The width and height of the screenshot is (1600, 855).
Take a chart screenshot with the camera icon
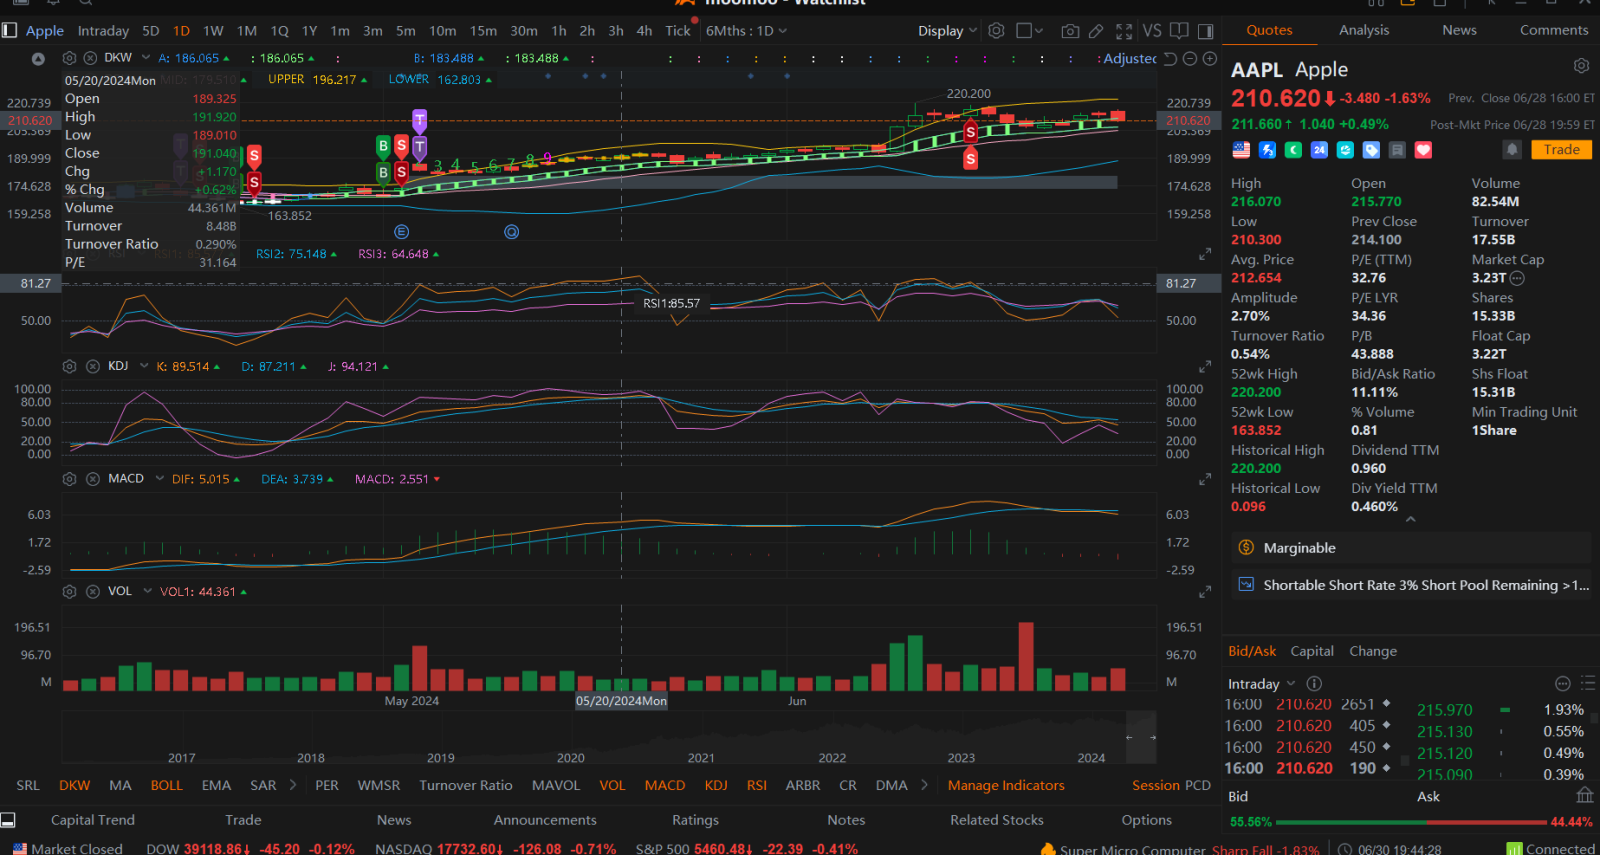coord(1070,31)
